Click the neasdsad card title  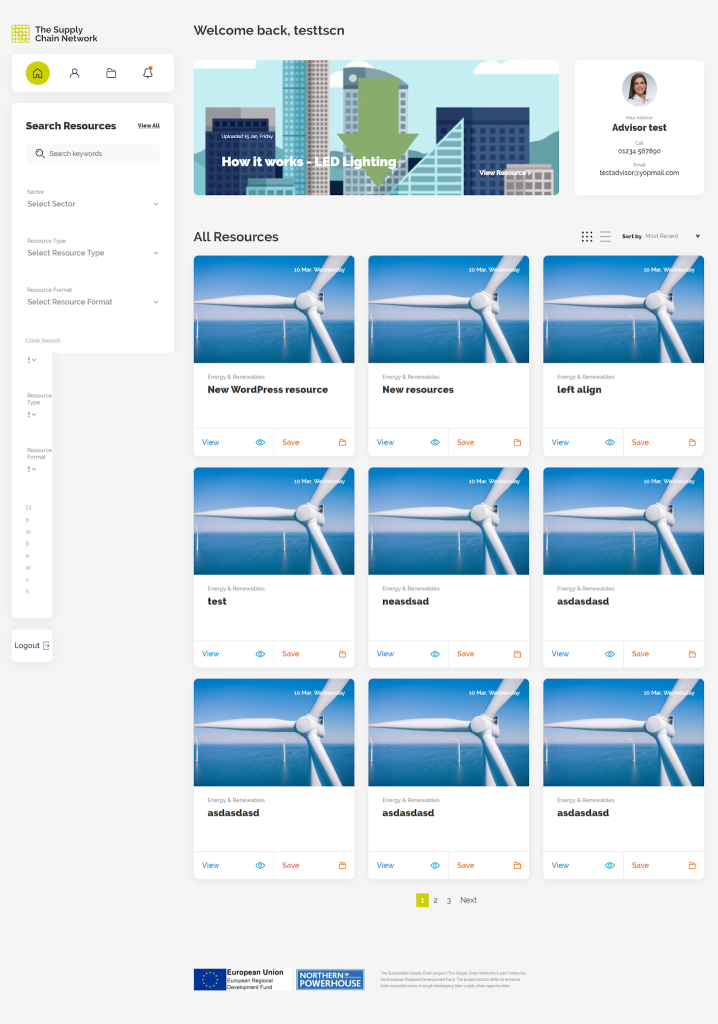pyautogui.click(x=406, y=601)
